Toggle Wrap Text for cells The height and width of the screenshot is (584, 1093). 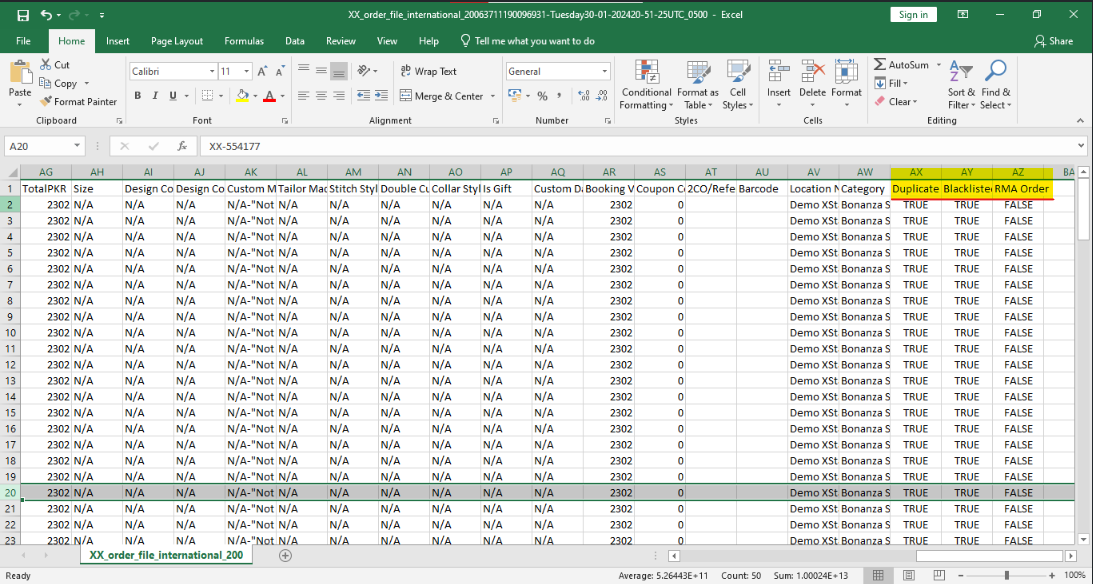click(x=427, y=71)
